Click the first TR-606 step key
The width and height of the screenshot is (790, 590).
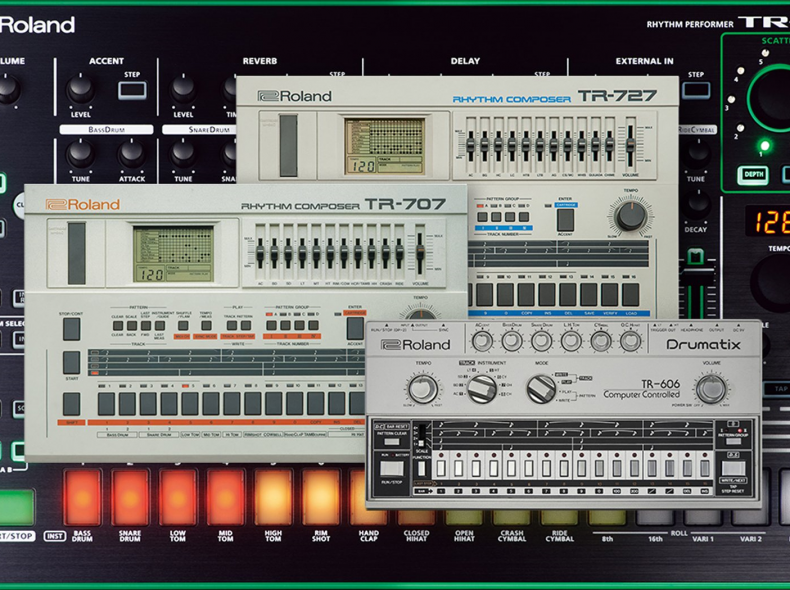[441, 468]
